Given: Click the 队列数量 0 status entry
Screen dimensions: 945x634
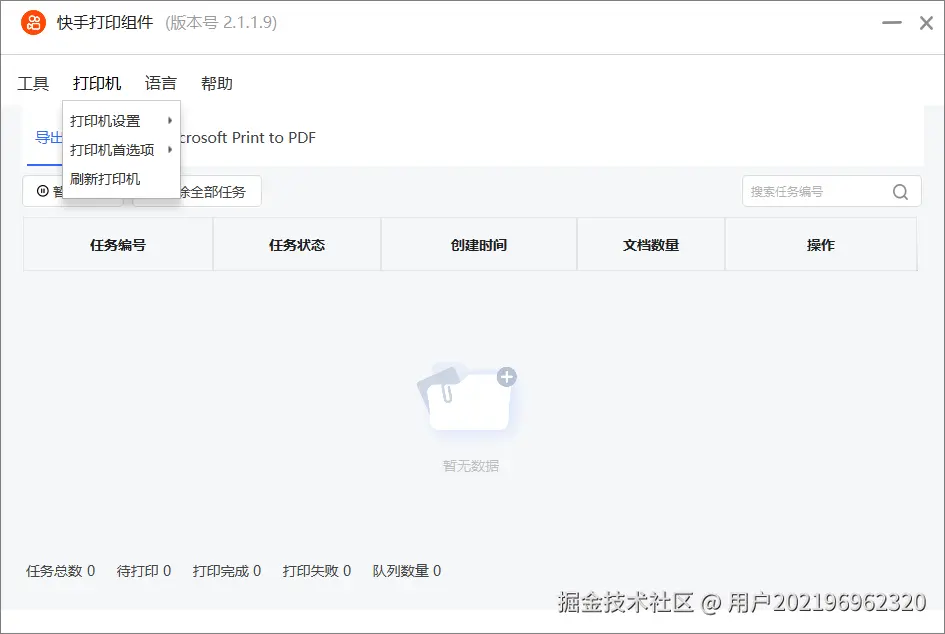Looking at the screenshot, I should tap(407, 571).
